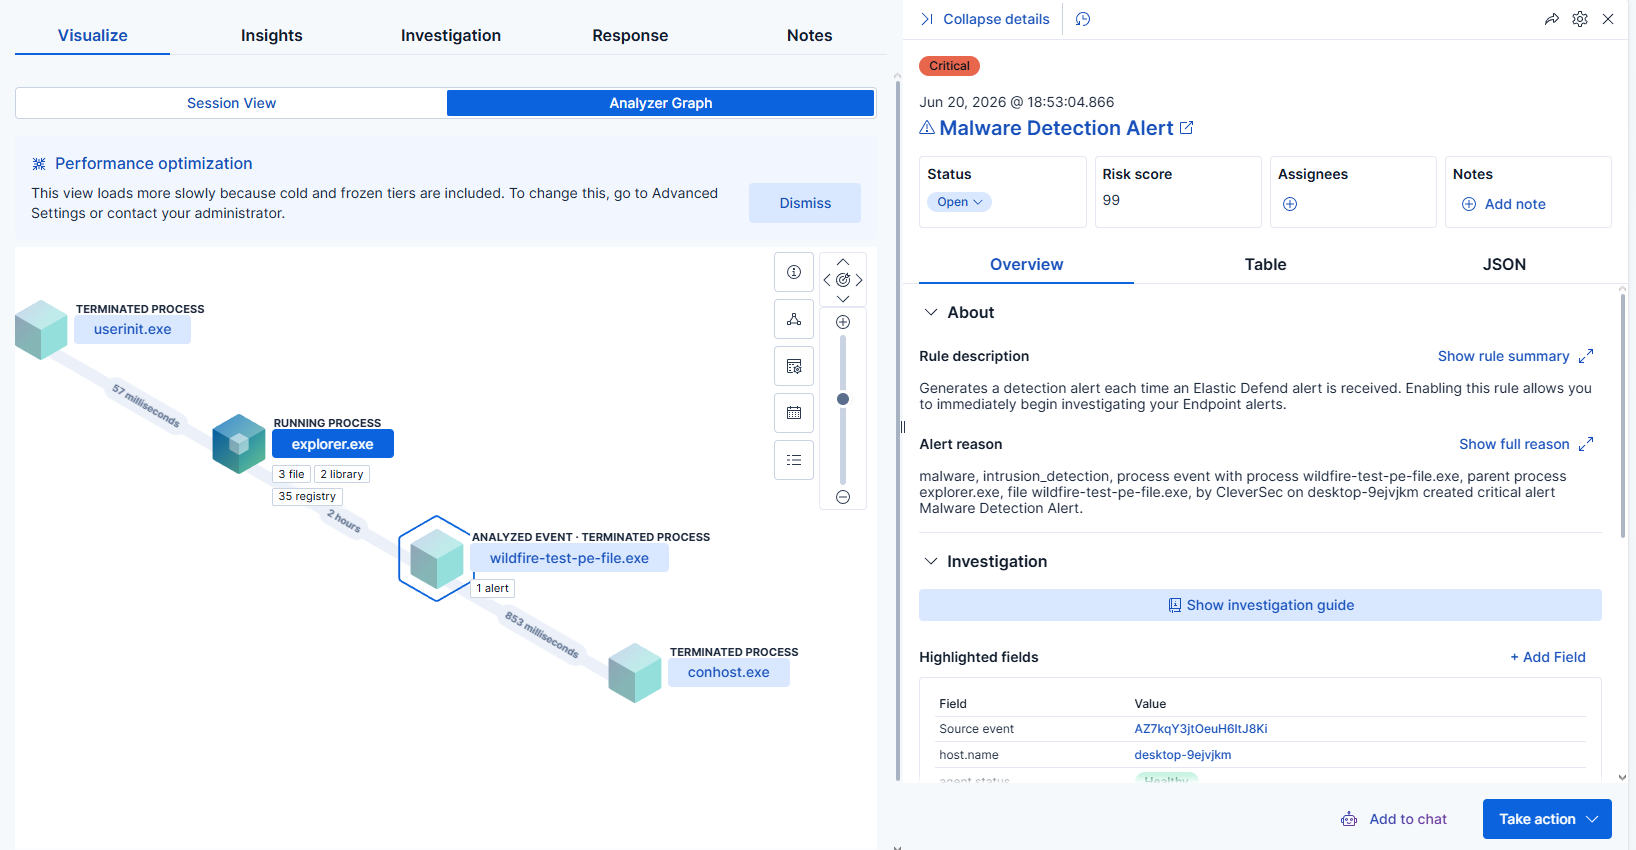Click the panel resize handle
Viewport: 1636px width, 850px height.
coord(902,427)
